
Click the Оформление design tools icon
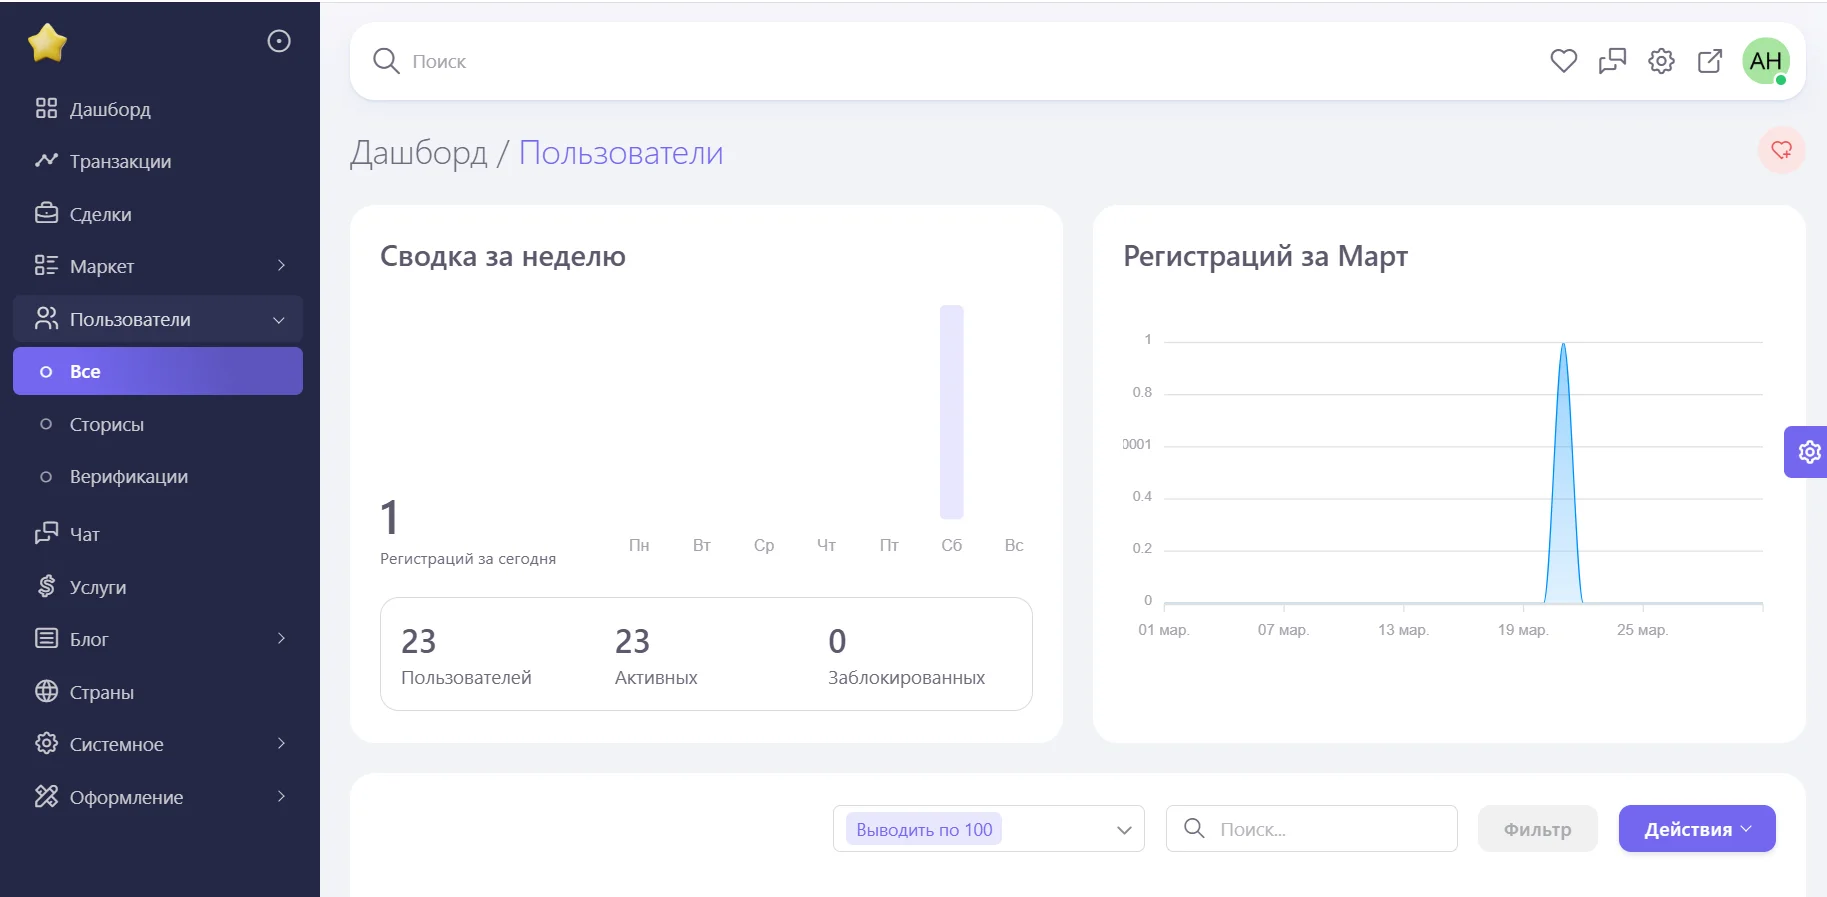coord(46,796)
